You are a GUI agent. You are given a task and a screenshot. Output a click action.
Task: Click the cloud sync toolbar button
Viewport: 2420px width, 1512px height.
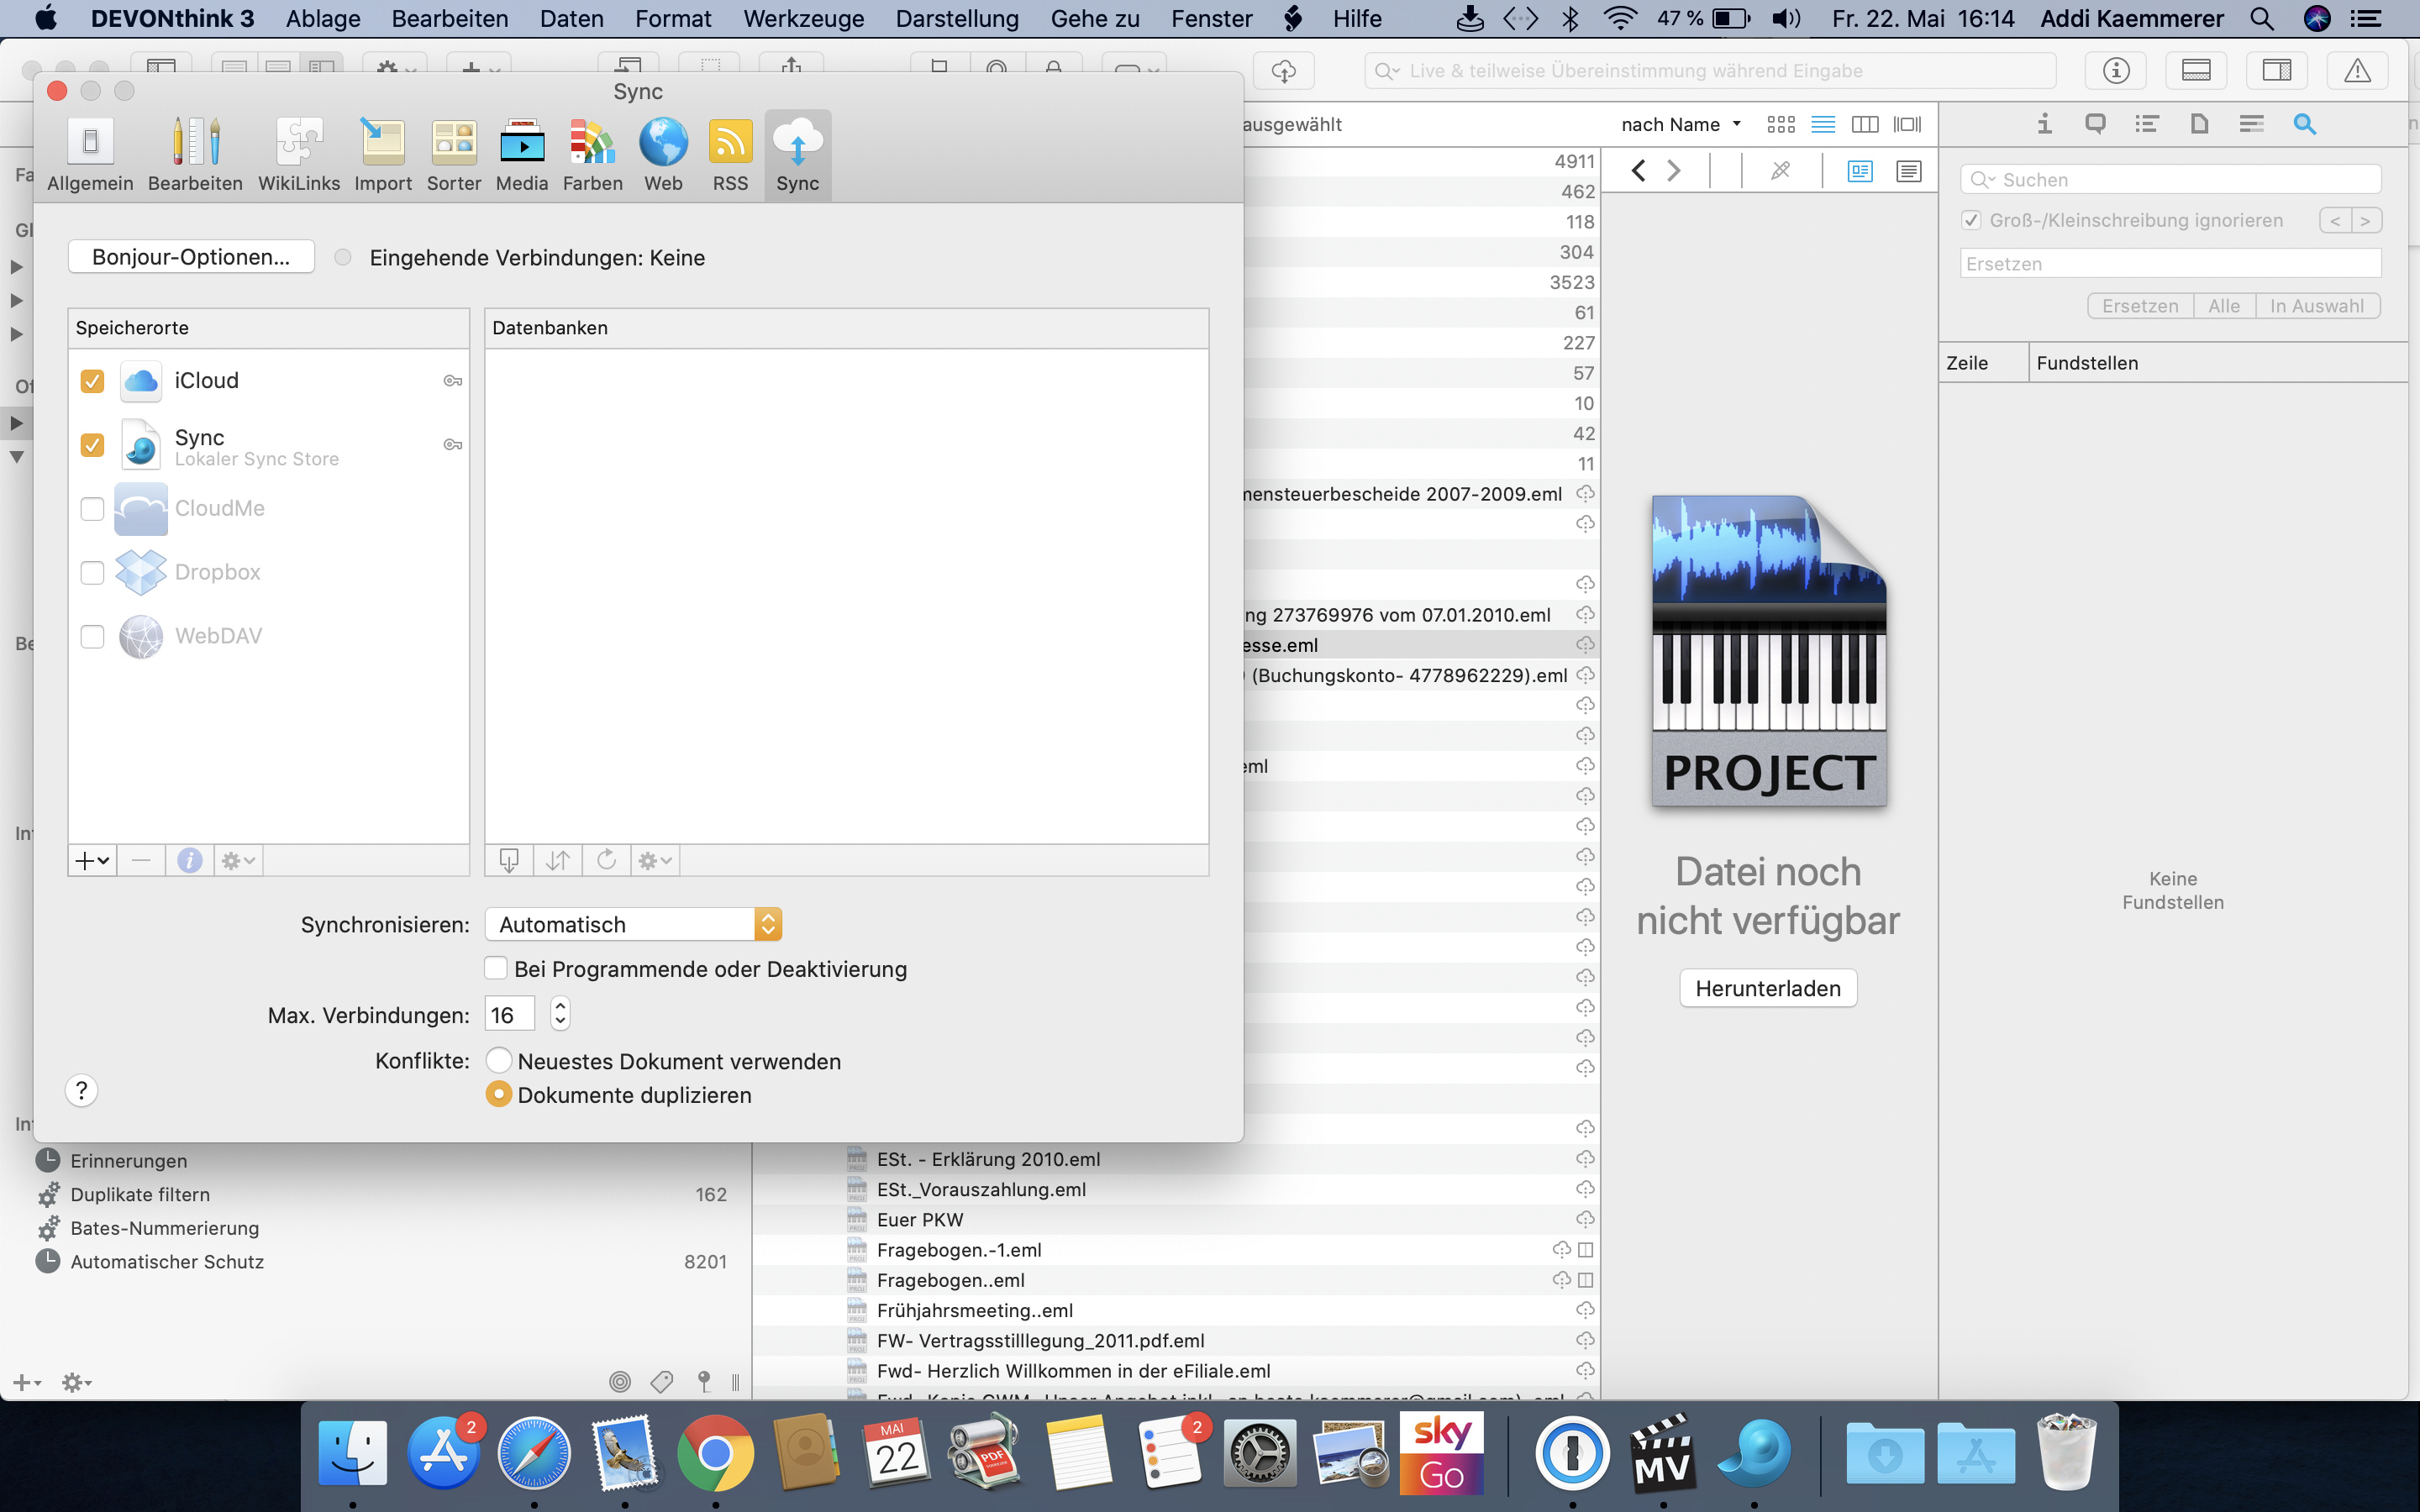point(1284,70)
